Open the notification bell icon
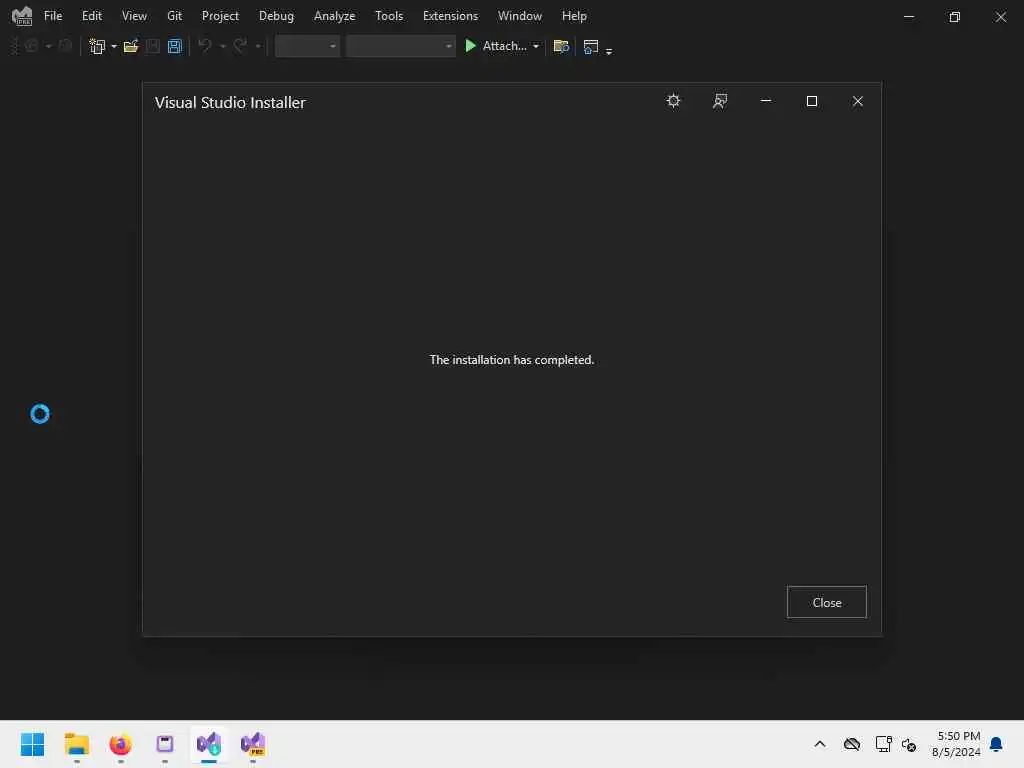Image resolution: width=1024 pixels, height=768 pixels. coord(996,744)
